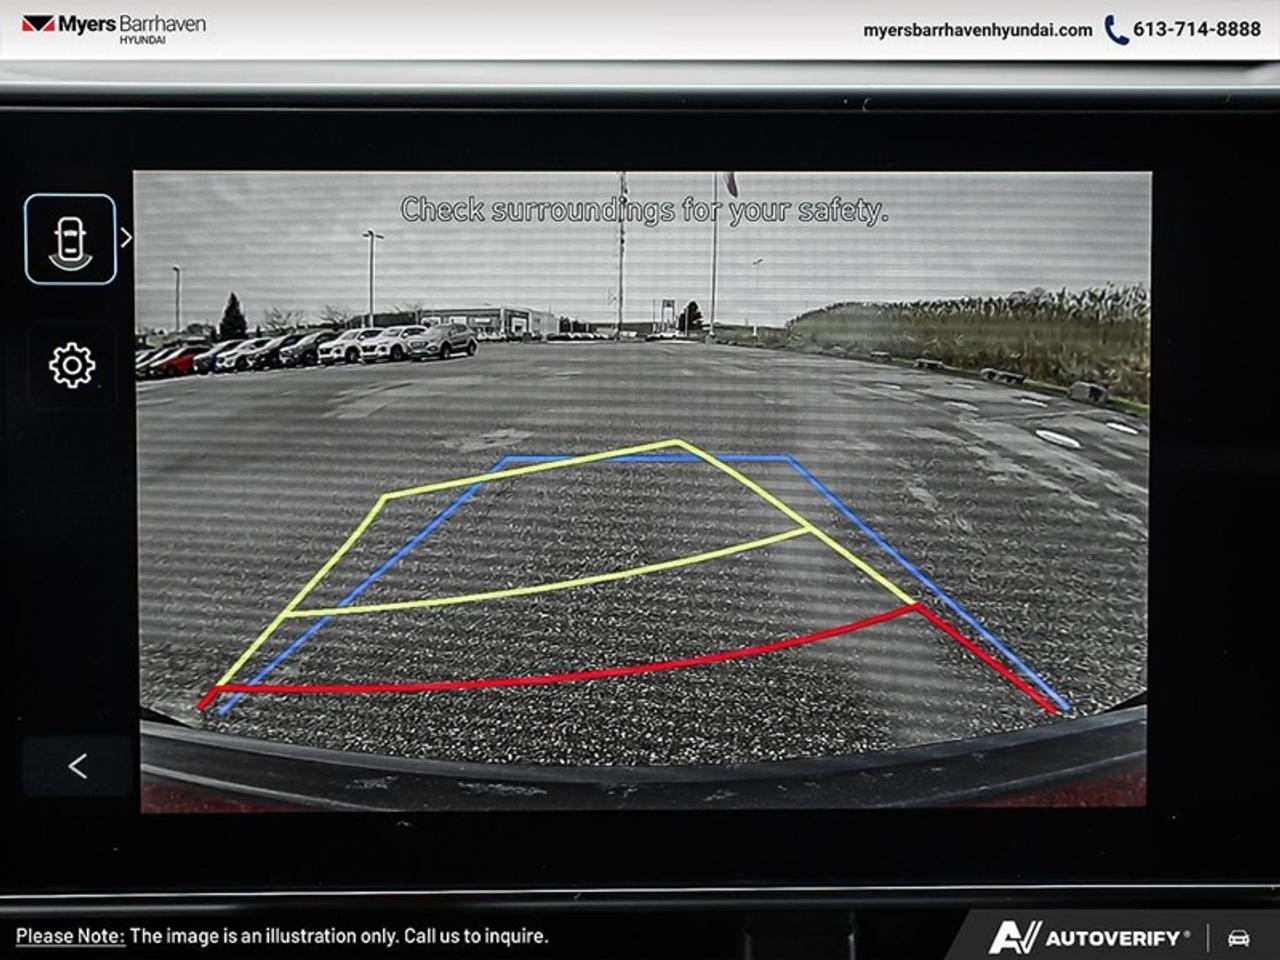Viewport: 1280px width, 960px height.
Task: Click the Myers Barrhaven Hyundai logo
Action: pyautogui.click(x=113, y=27)
